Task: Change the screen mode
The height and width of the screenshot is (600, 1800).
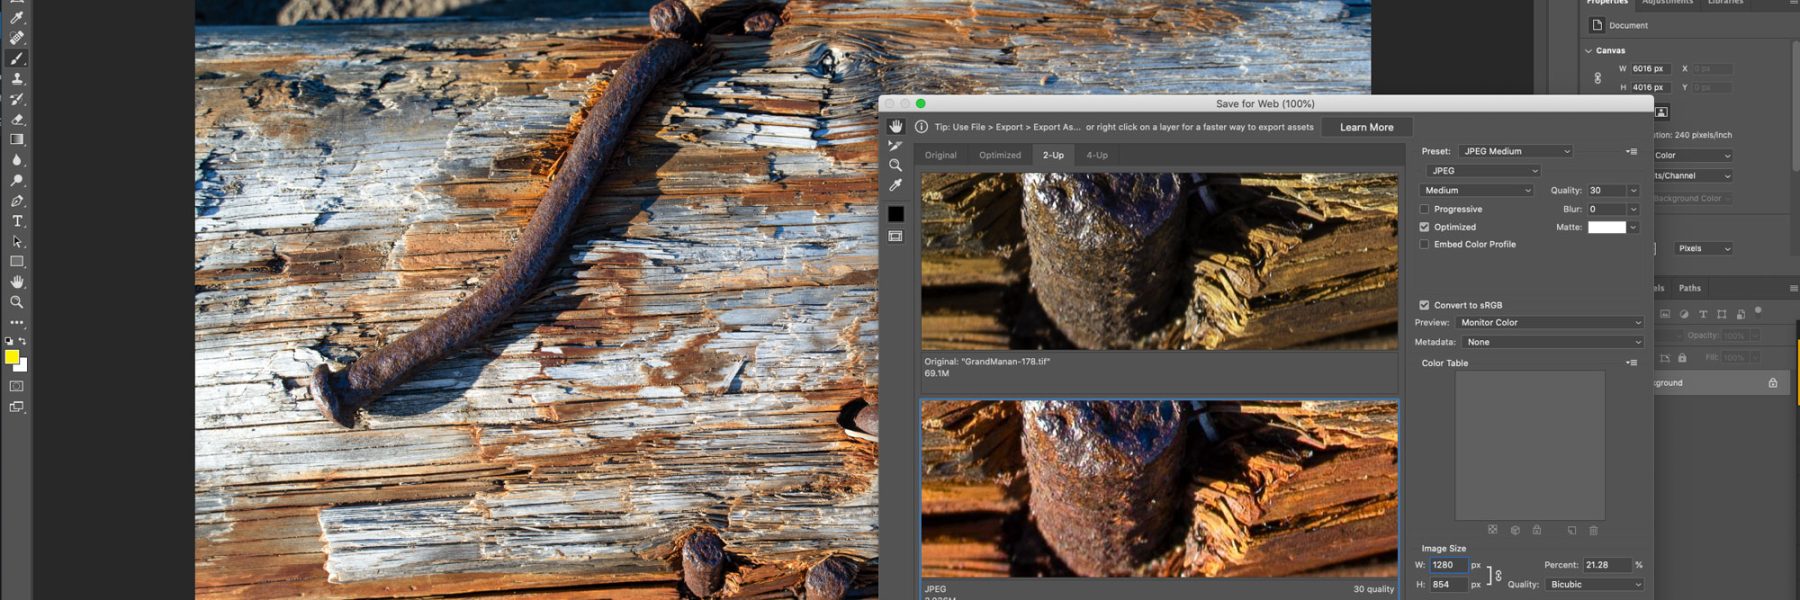Action: 17,407
